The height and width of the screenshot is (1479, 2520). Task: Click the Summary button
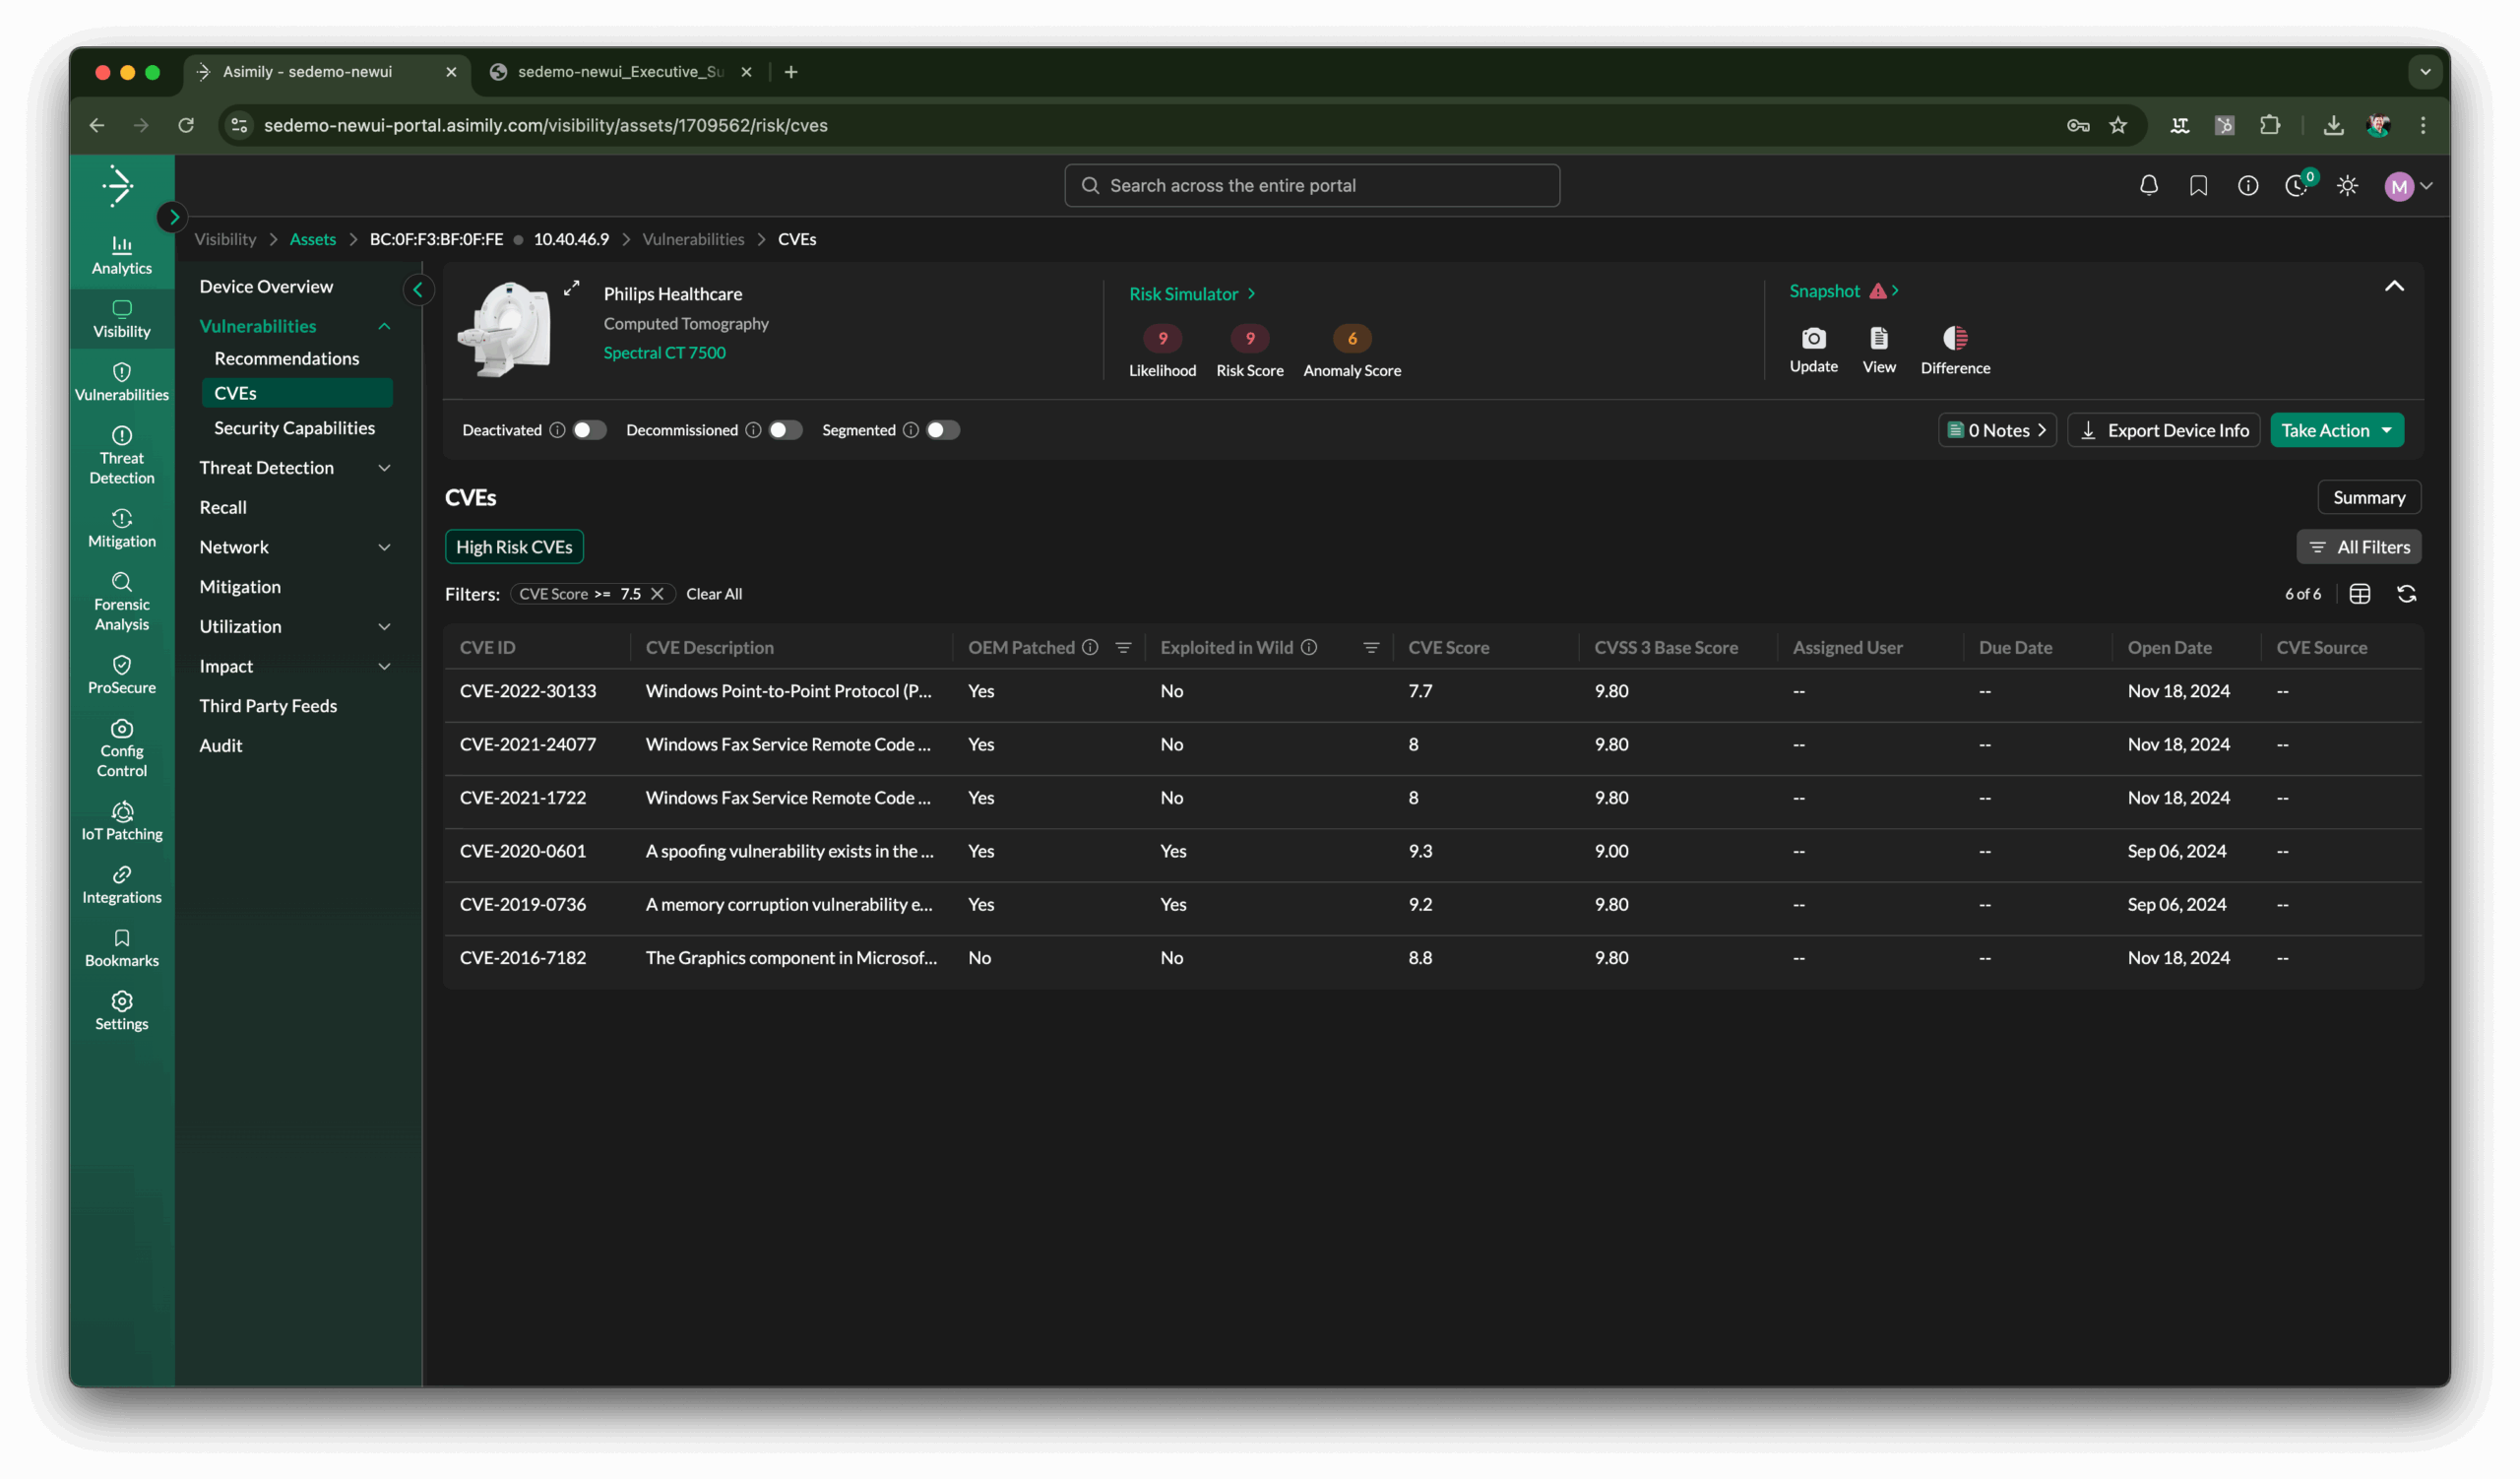pyautogui.click(x=2369, y=497)
